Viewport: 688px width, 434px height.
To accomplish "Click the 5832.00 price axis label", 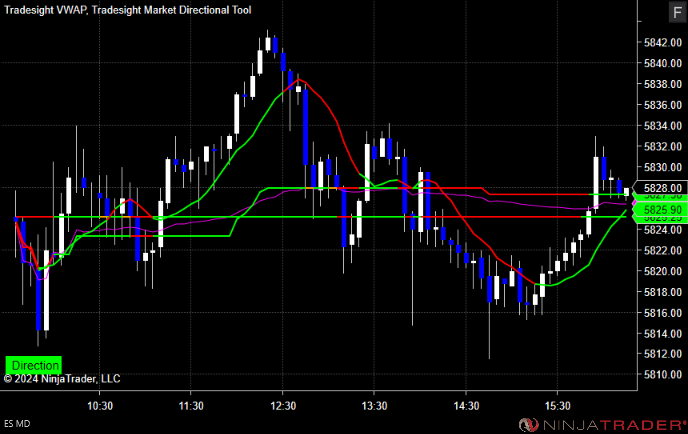I will [663, 146].
